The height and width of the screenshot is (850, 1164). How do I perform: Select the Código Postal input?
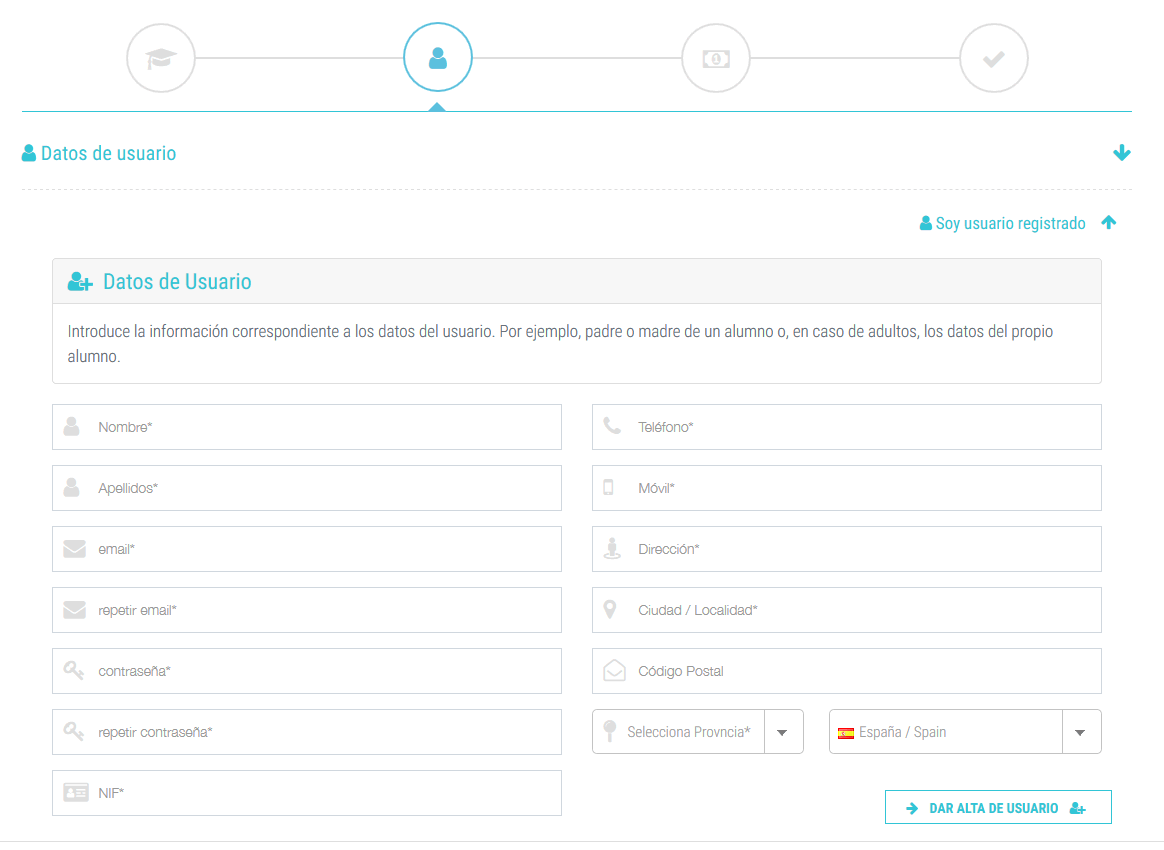[x=860, y=671]
